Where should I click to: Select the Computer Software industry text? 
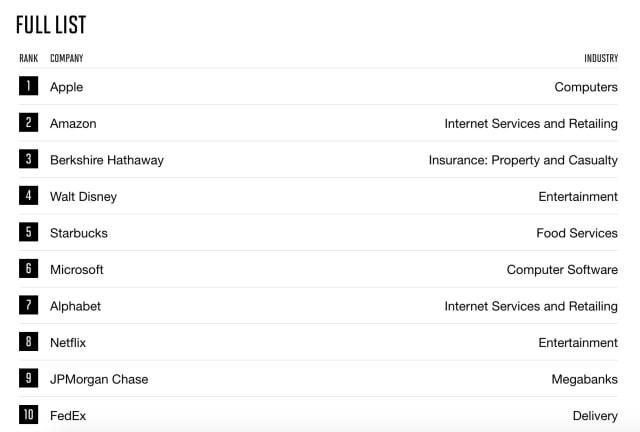[562, 269]
